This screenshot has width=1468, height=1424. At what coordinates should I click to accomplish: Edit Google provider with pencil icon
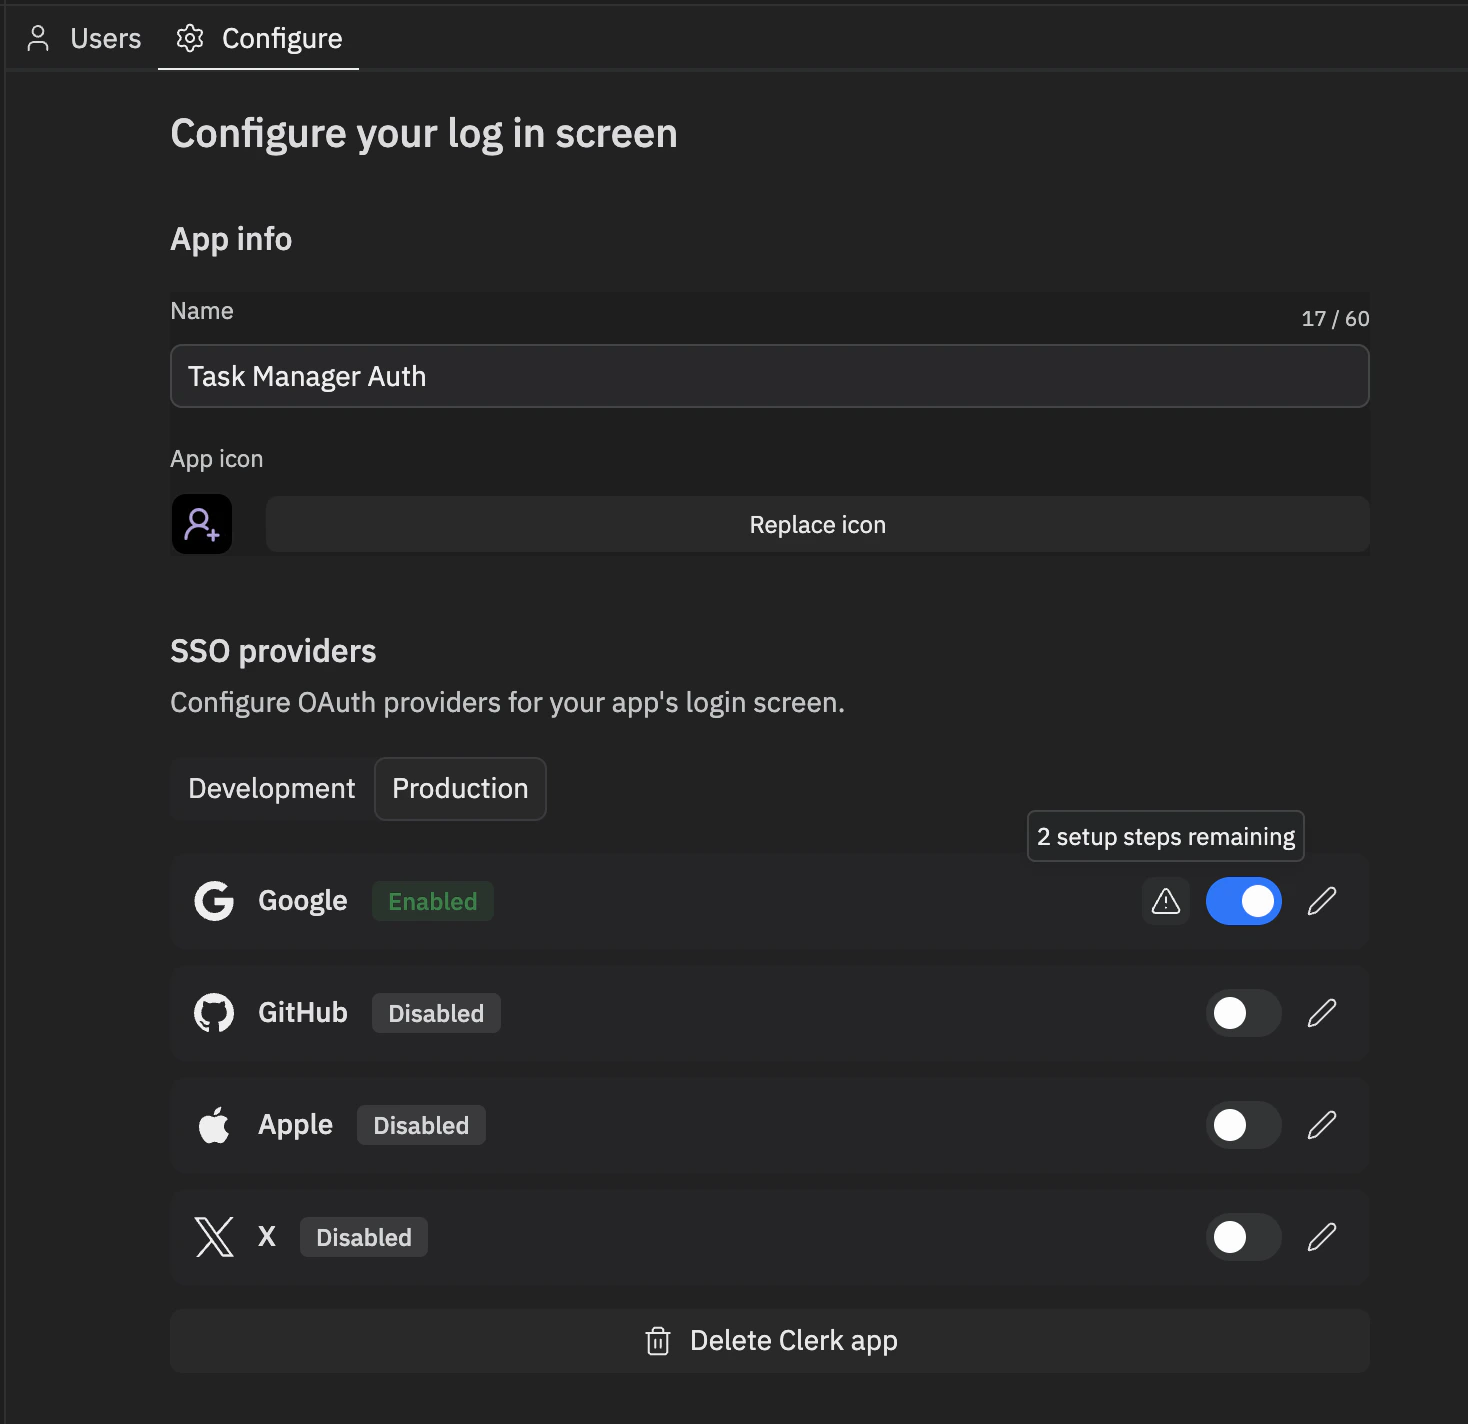click(1322, 901)
